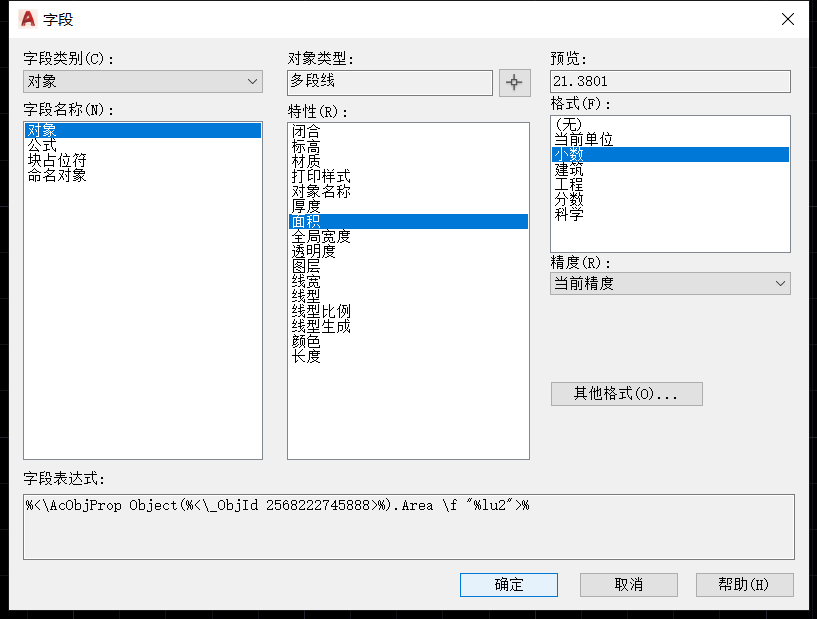The height and width of the screenshot is (619, 817).
Task: Select 对象 in field name list
Action: point(143,130)
